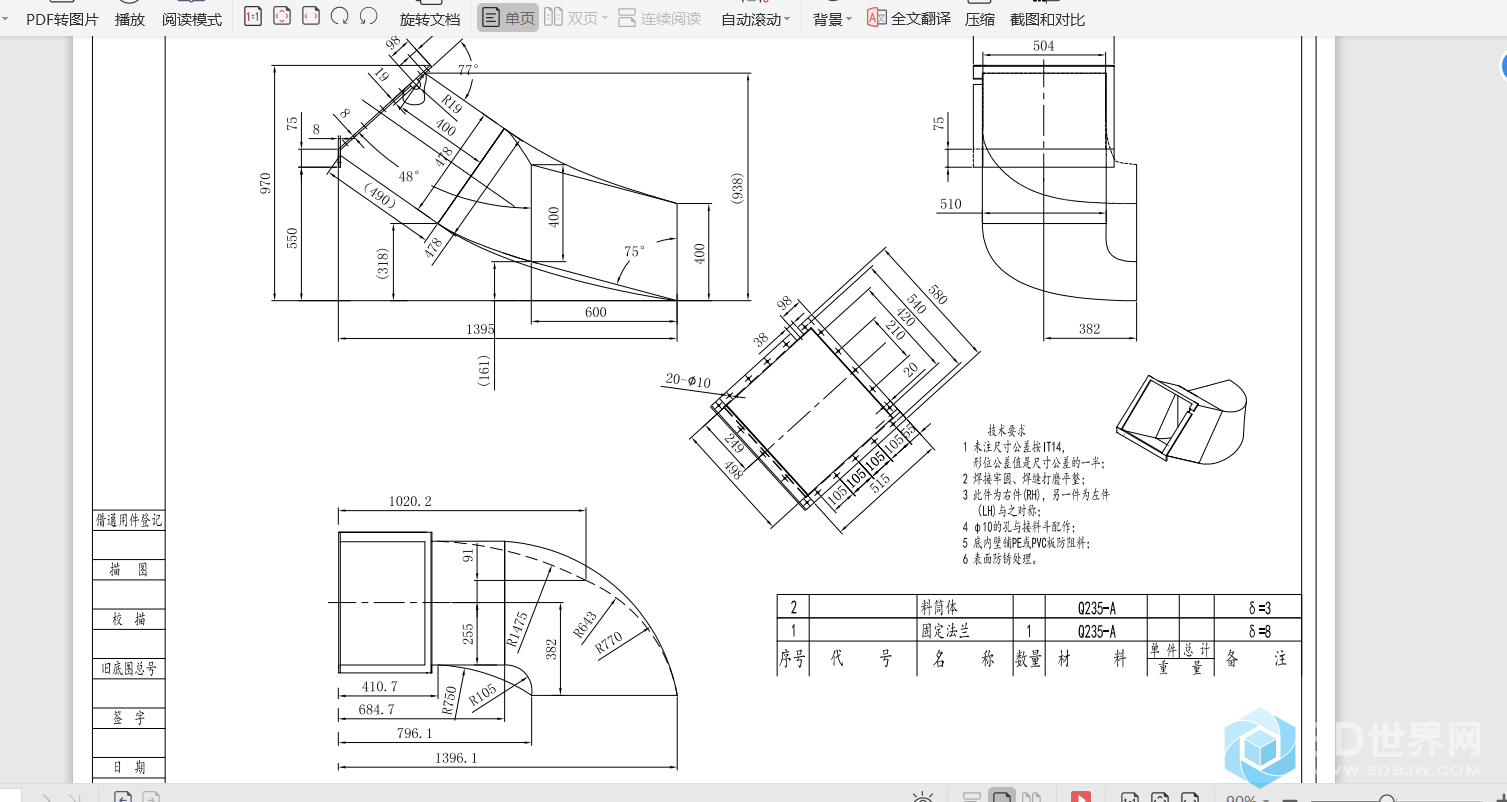Open 旋转文档 rotate document

pos(430,19)
